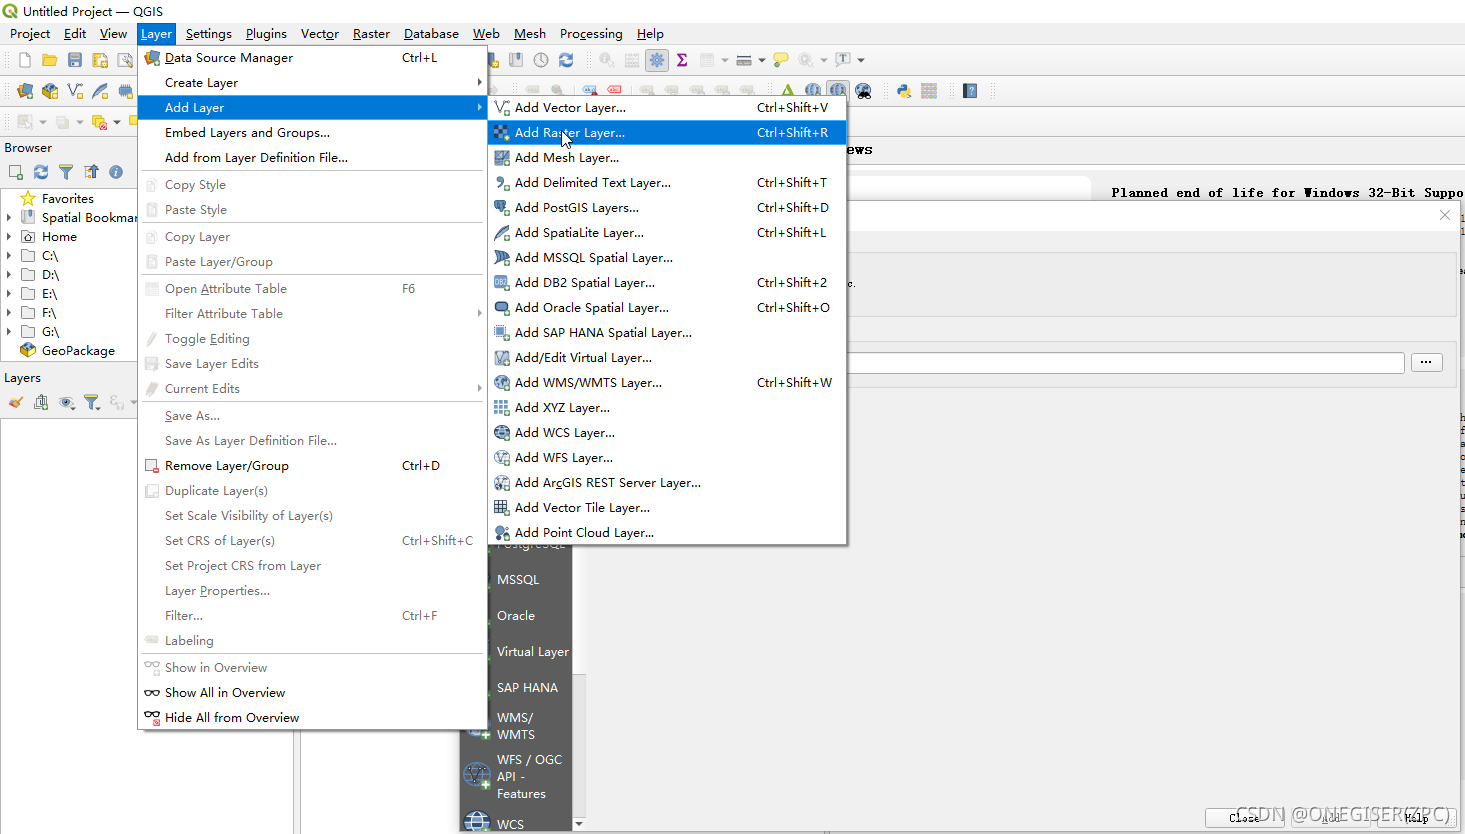Open the Raster menu

(x=371, y=33)
